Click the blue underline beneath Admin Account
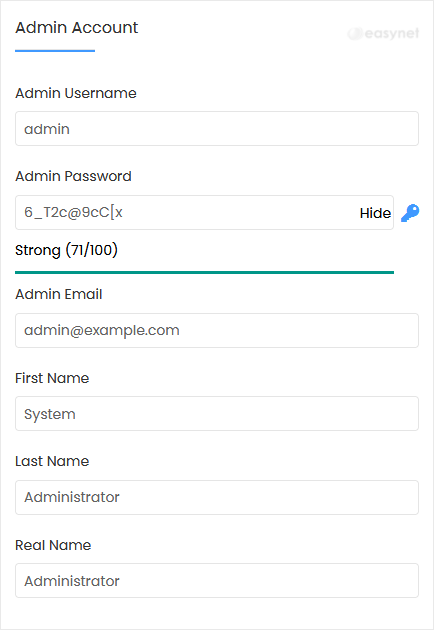The image size is (434, 630). (x=55, y=51)
